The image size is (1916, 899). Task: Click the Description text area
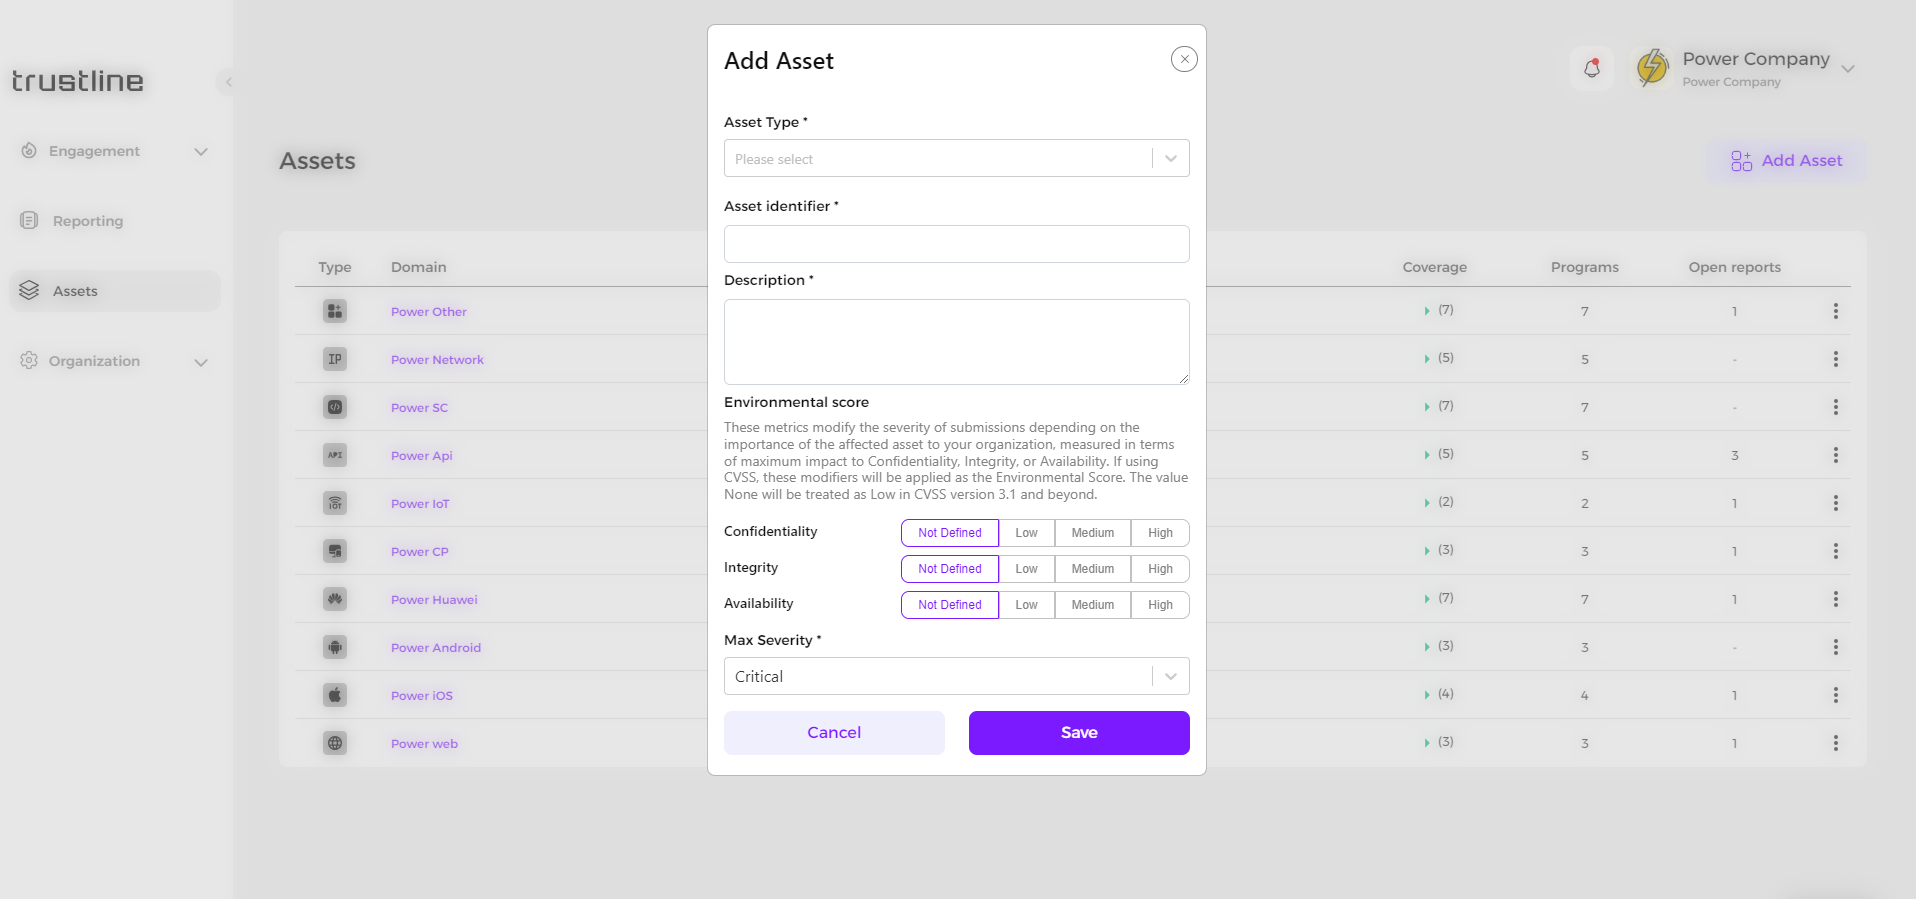point(956,342)
